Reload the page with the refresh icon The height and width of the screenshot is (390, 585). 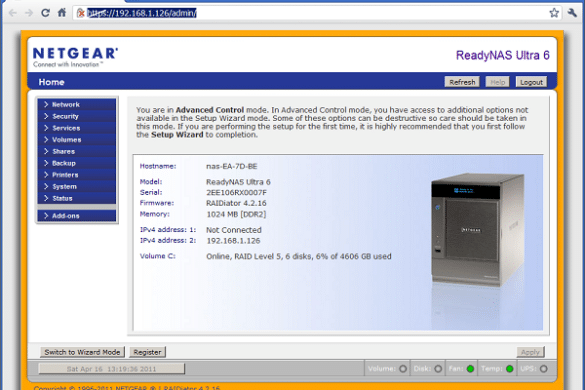pos(45,13)
